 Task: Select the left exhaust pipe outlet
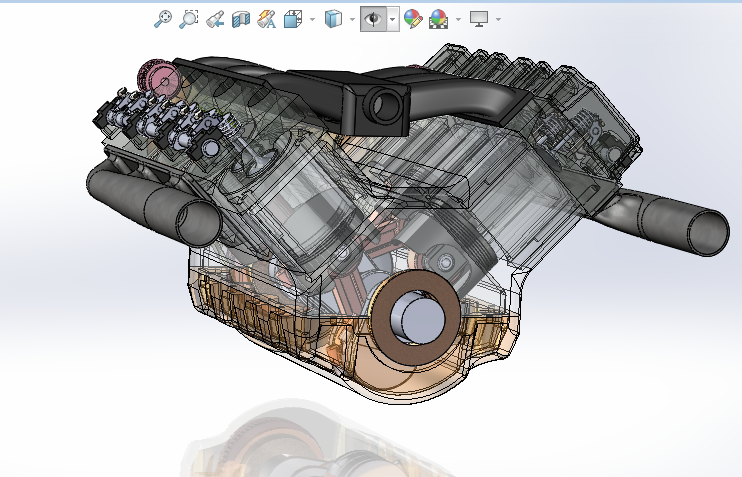coord(199,222)
